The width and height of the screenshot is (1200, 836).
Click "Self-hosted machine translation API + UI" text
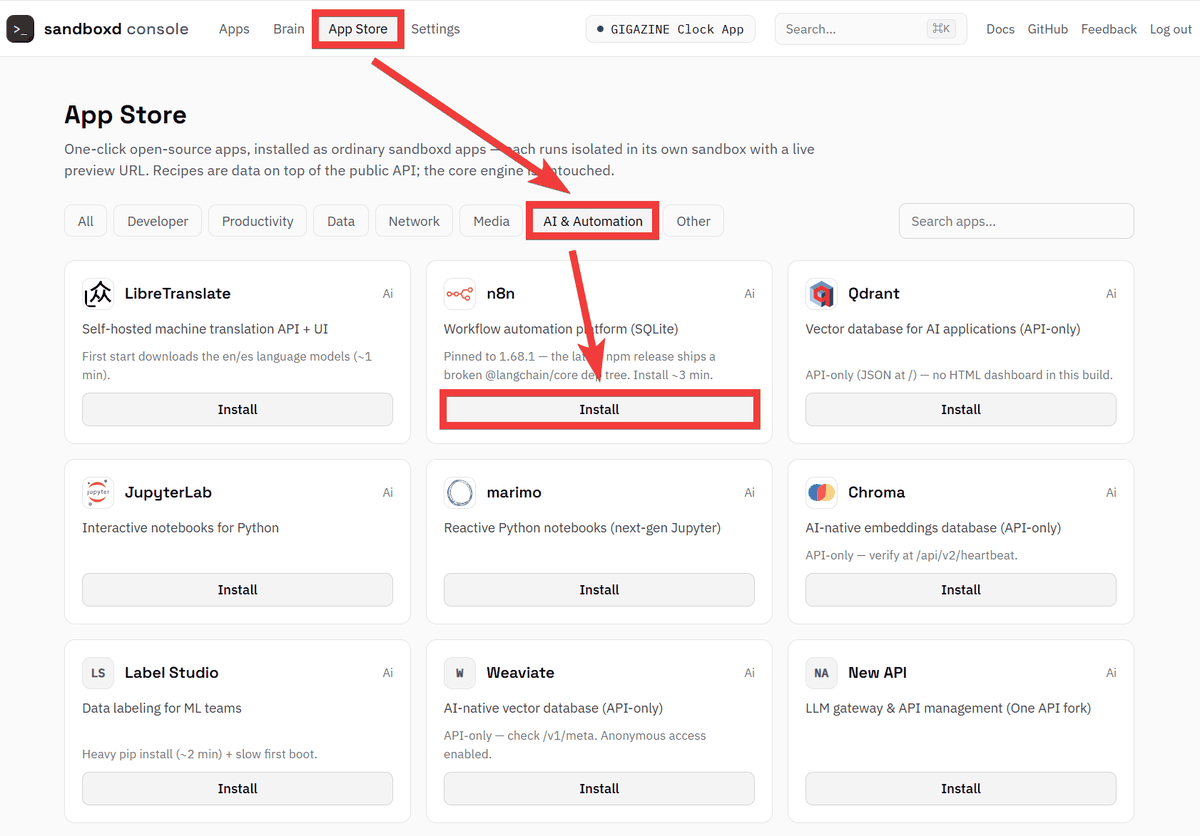coord(205,329)
